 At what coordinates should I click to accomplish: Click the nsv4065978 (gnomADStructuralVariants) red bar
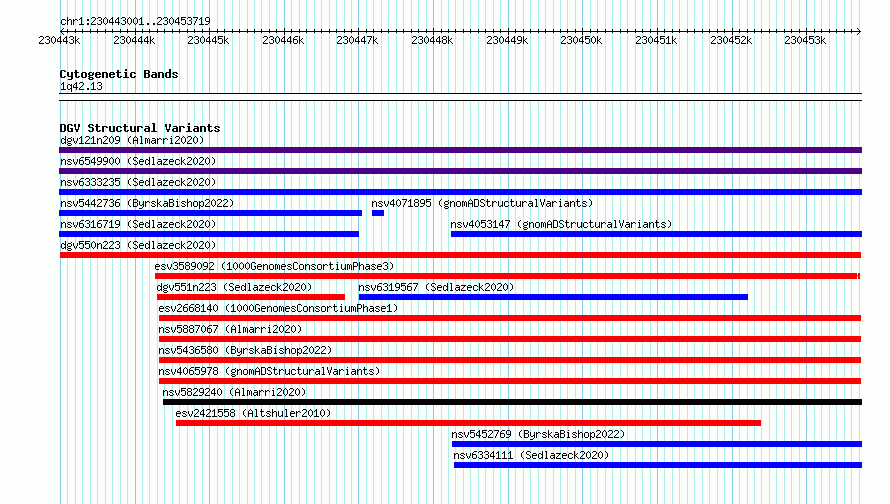point(510,381)
